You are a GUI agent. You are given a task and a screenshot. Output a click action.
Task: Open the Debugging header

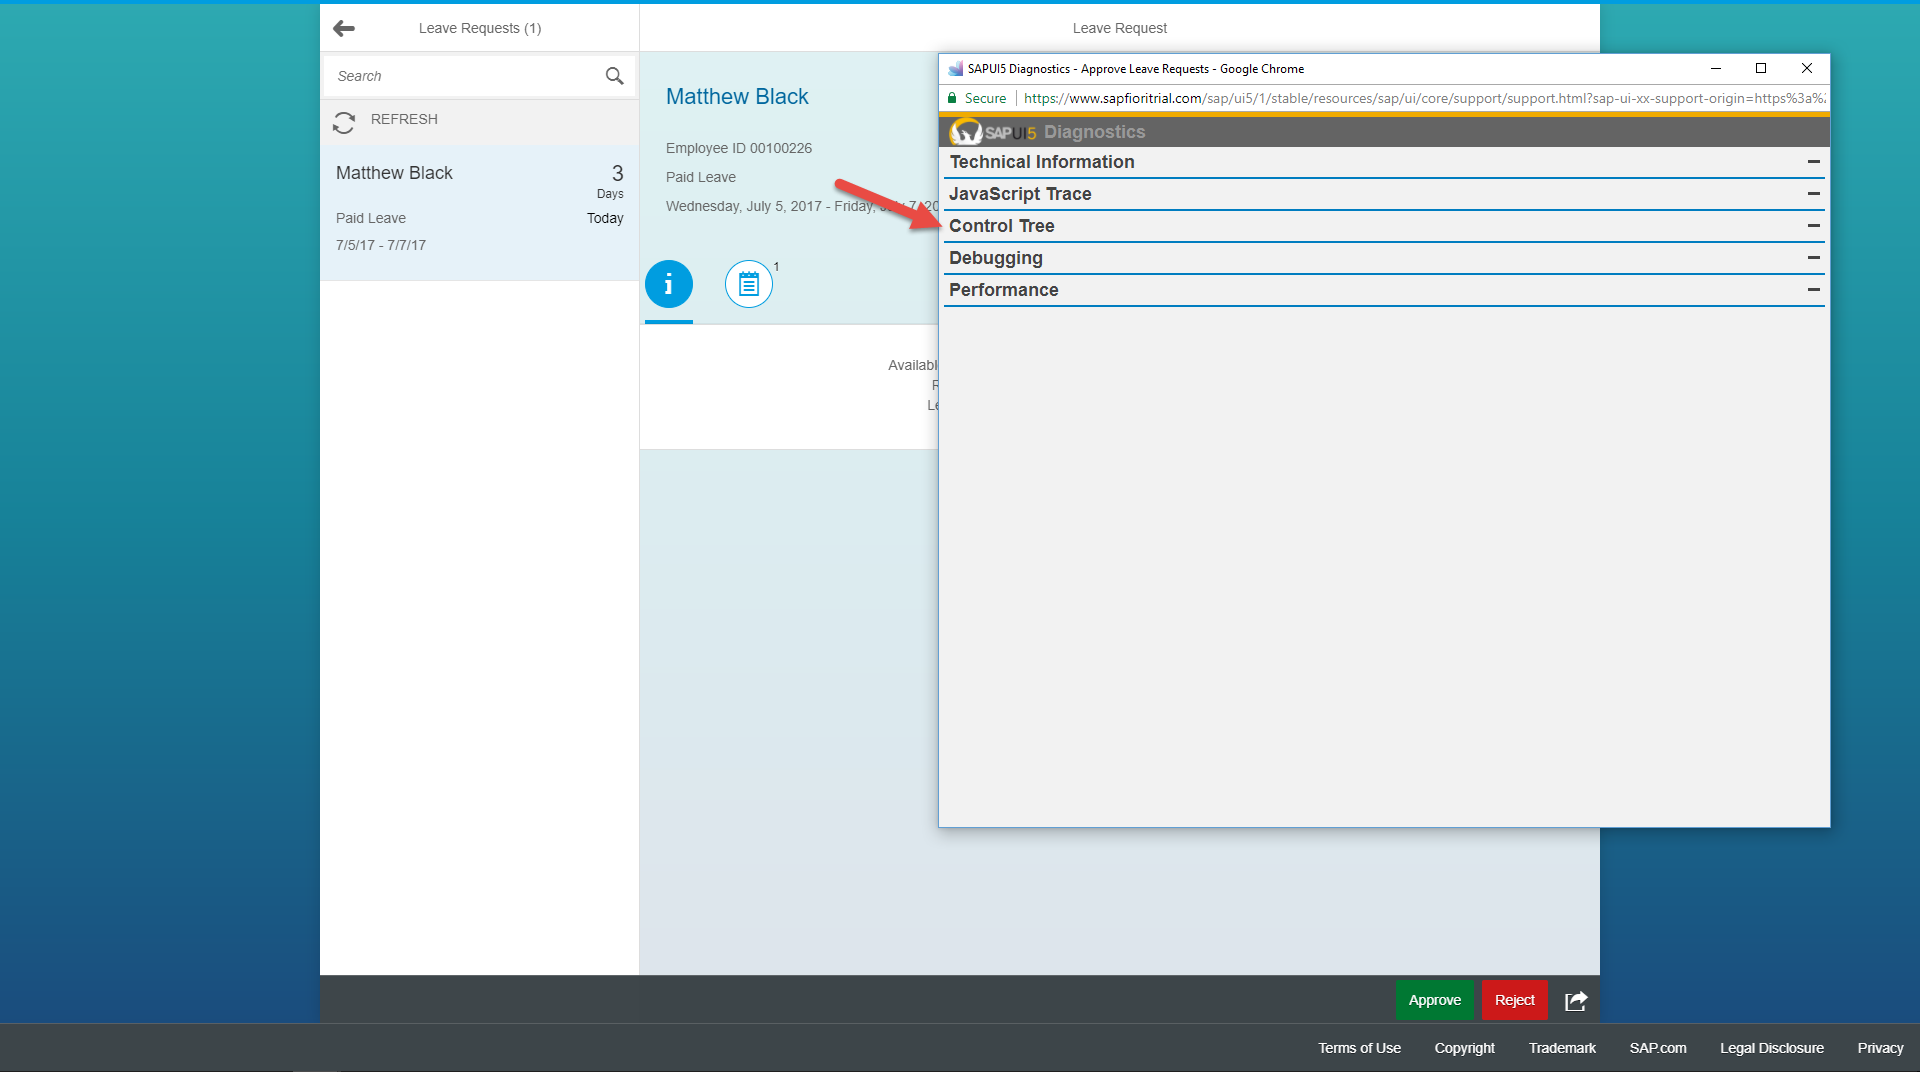pos(1384,258)
